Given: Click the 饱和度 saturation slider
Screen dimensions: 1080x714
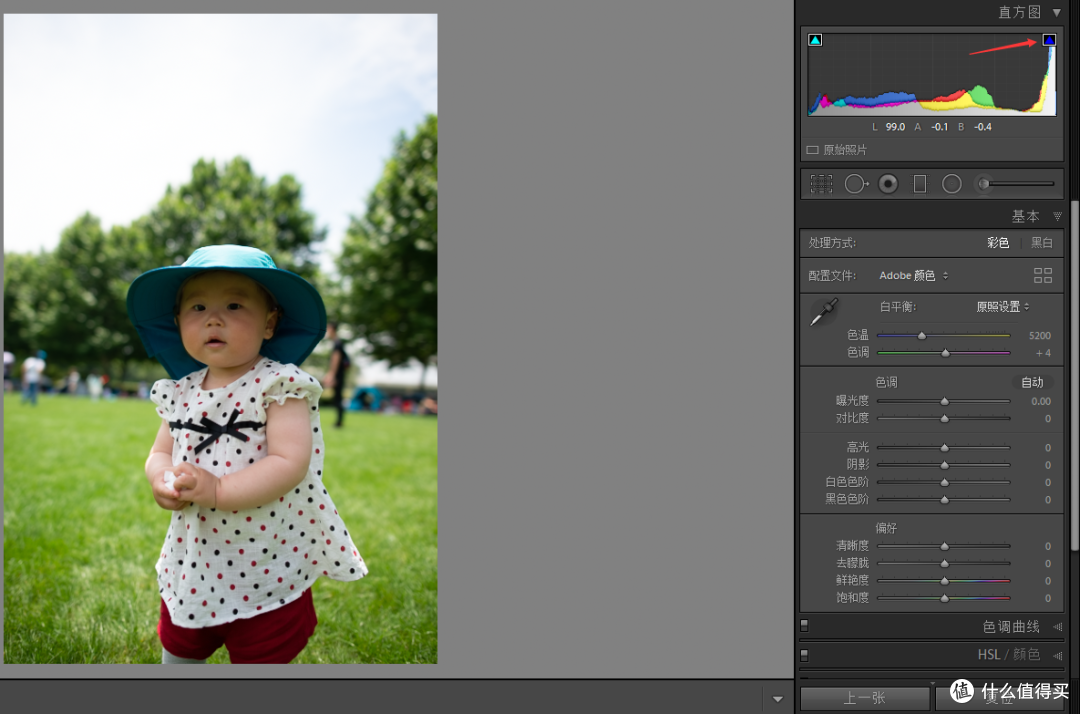Looking at the screenshot, I should 943,598.
